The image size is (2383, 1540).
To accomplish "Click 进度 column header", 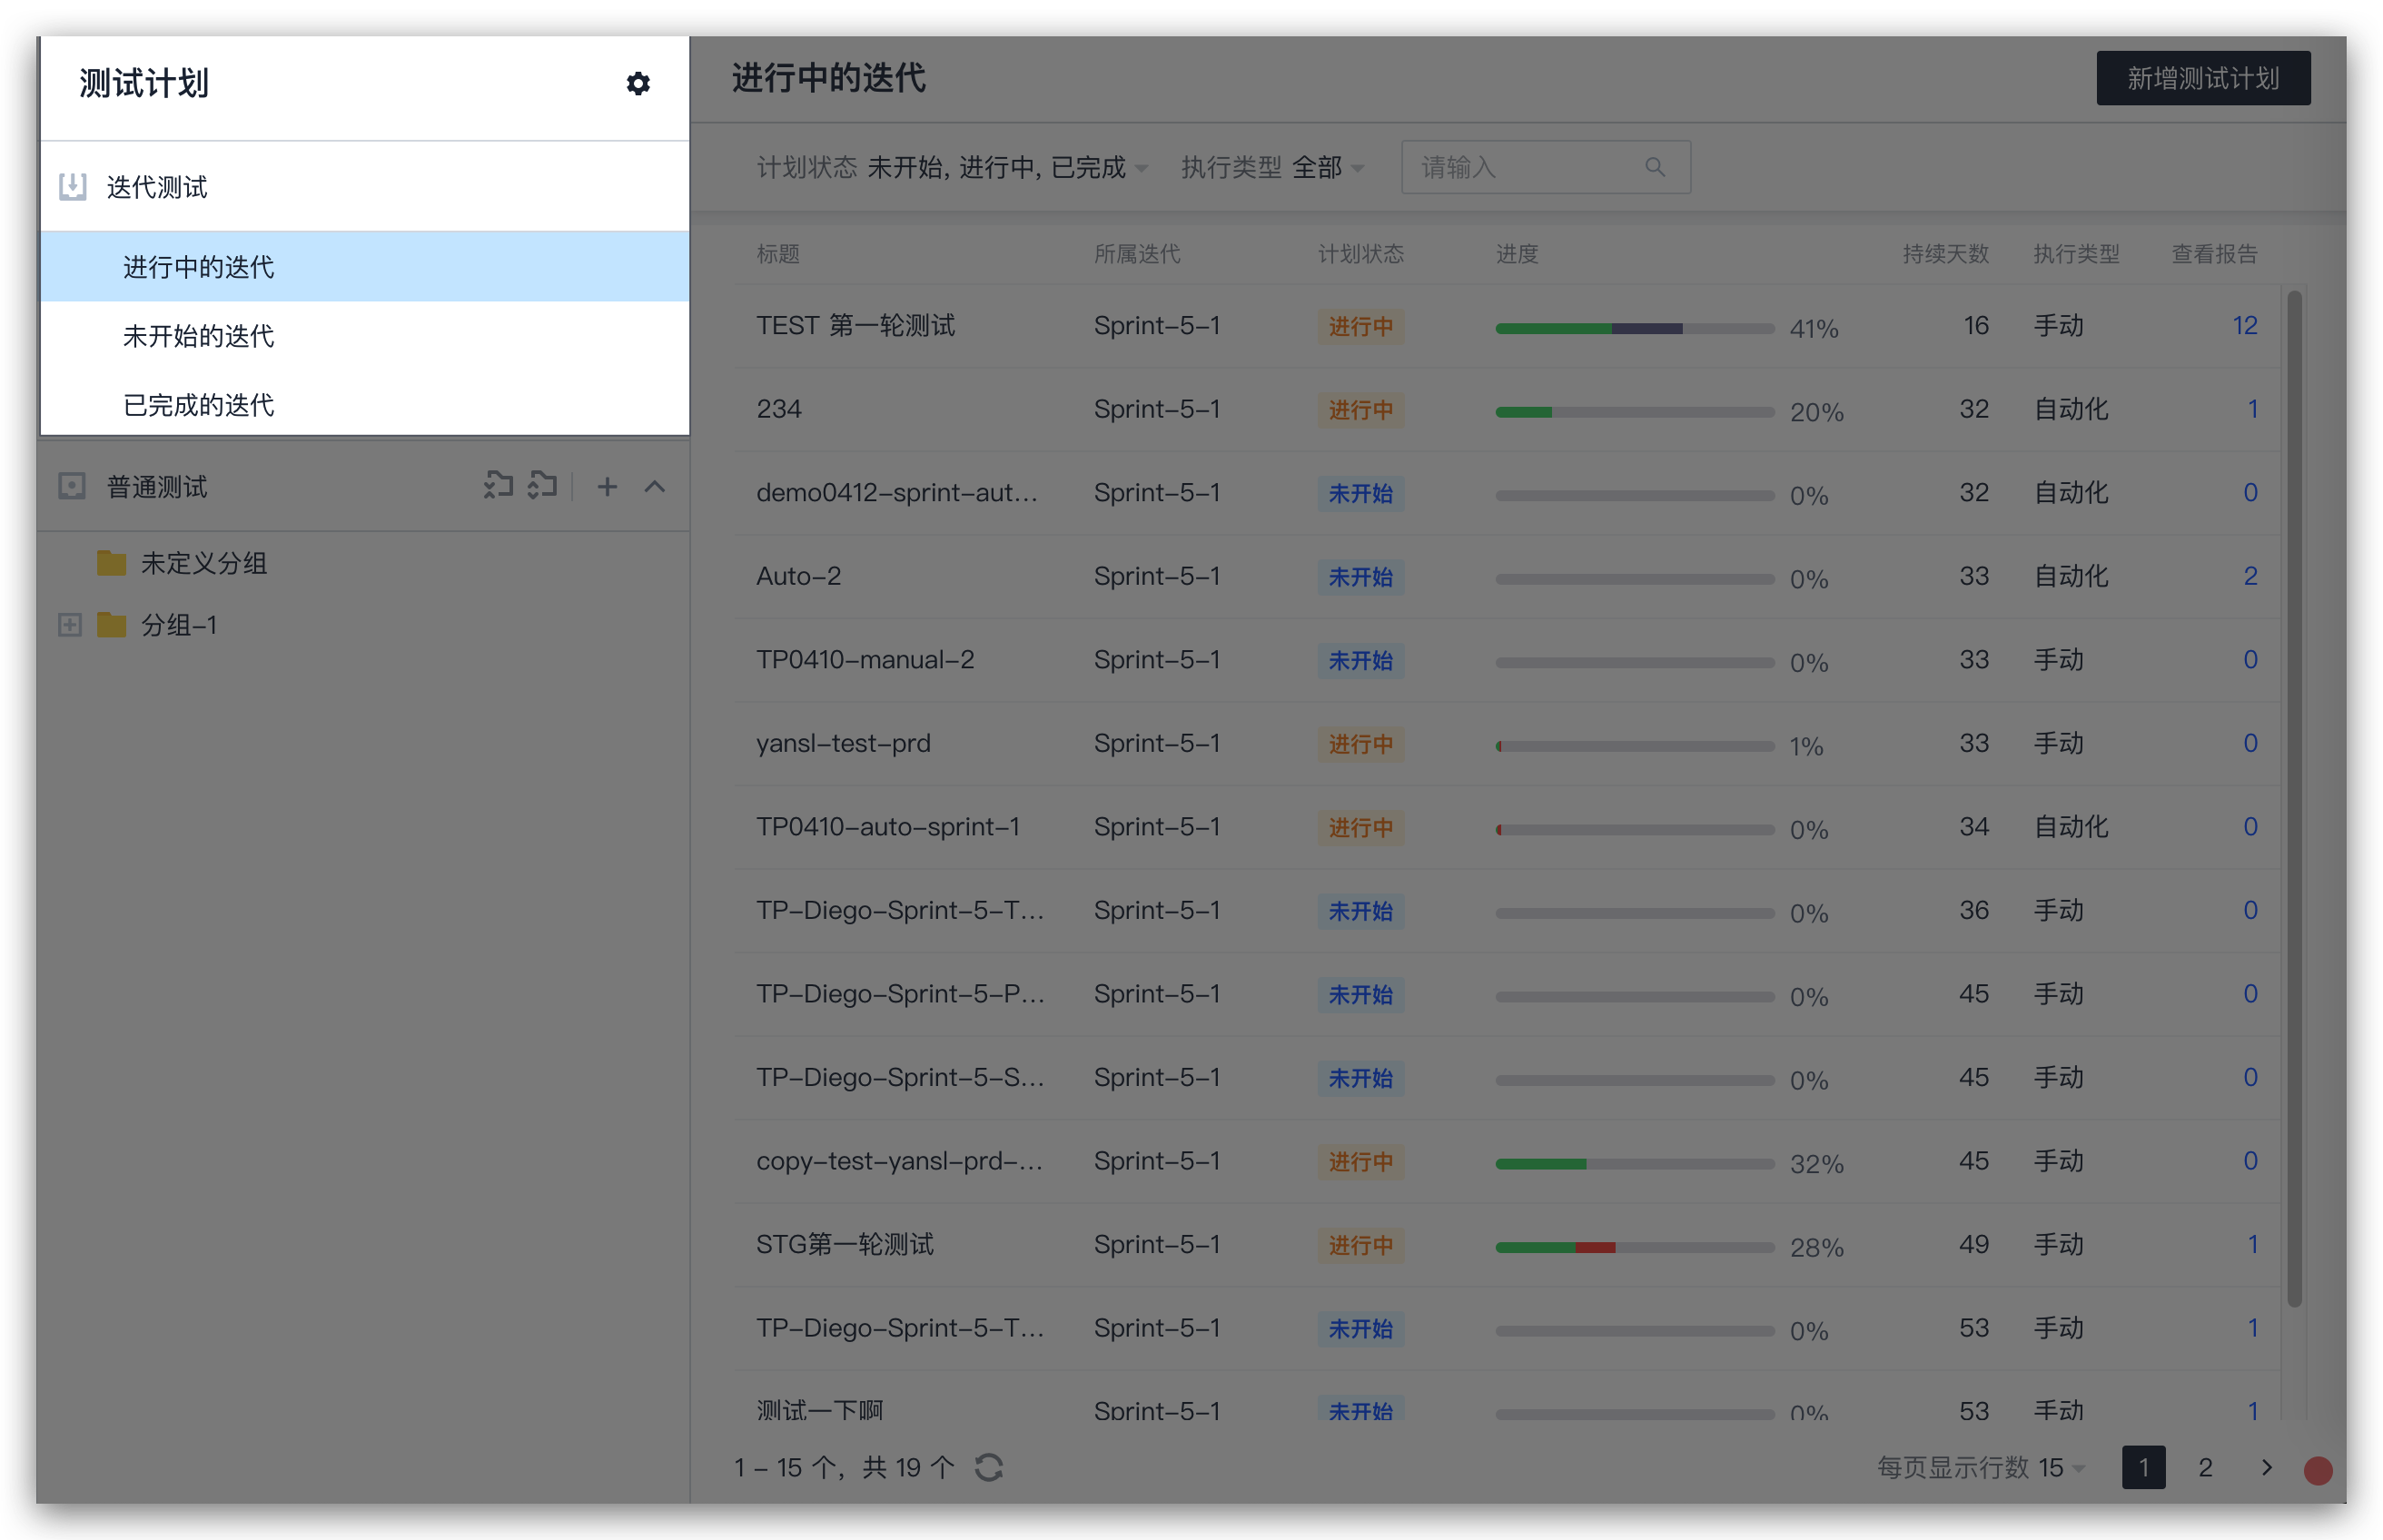I will click(1516, 254).
